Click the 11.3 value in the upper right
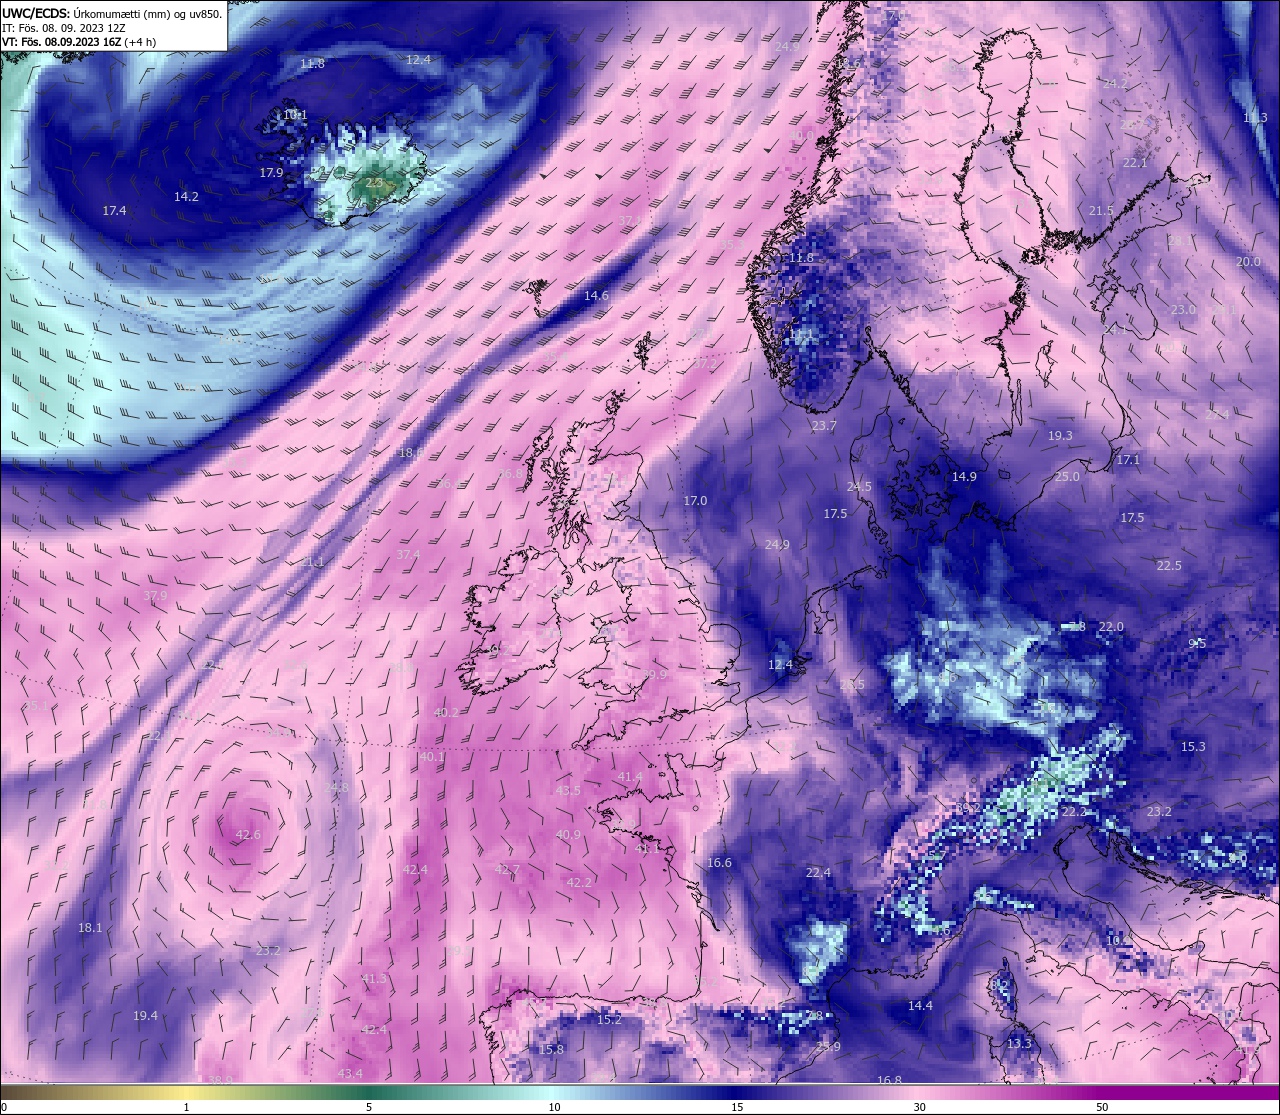The image size is (1280, 1115). coord(1255,118)
